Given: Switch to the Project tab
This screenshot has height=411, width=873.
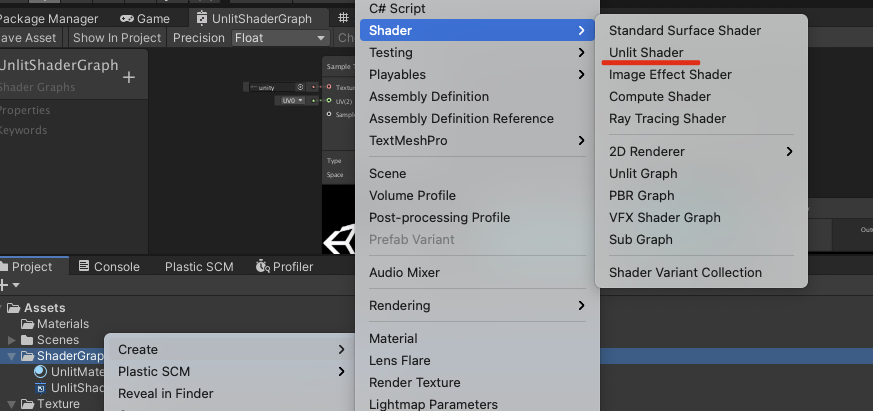Looking at the screenshot, I should click(x=32, y=267).
